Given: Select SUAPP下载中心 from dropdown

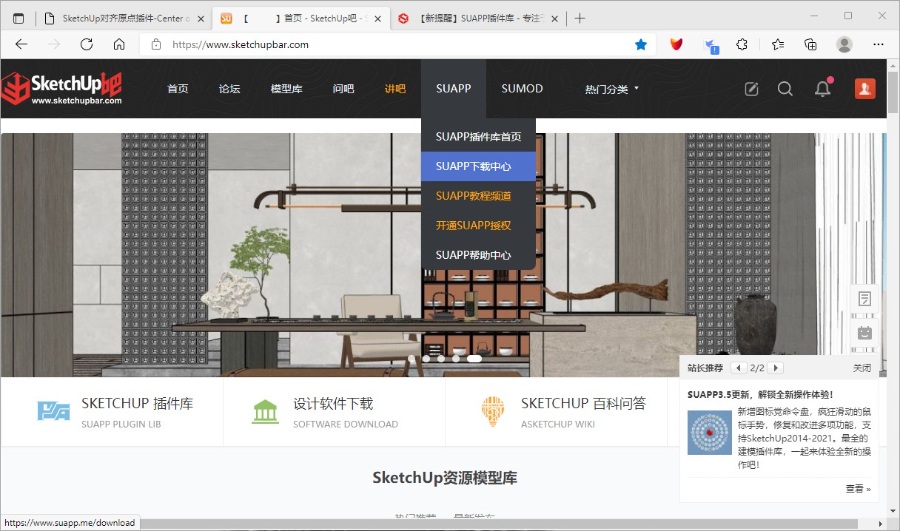Looking at the screenshot, I should coord(478,166).
